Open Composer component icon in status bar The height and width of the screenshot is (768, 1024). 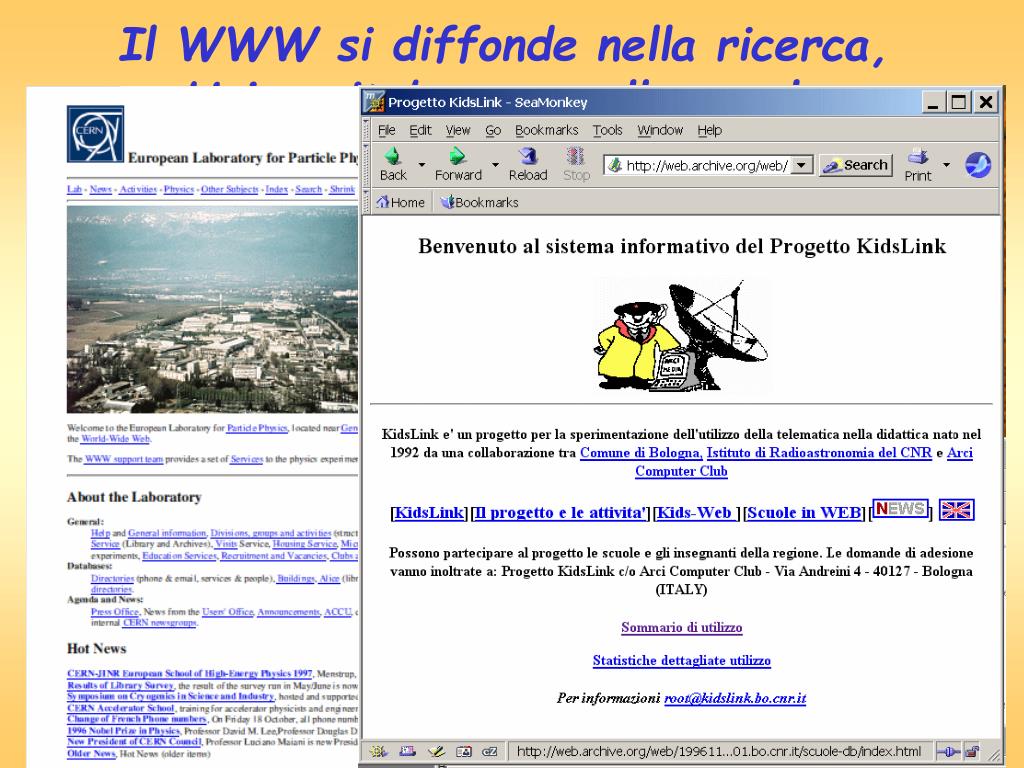pos(436,751)
